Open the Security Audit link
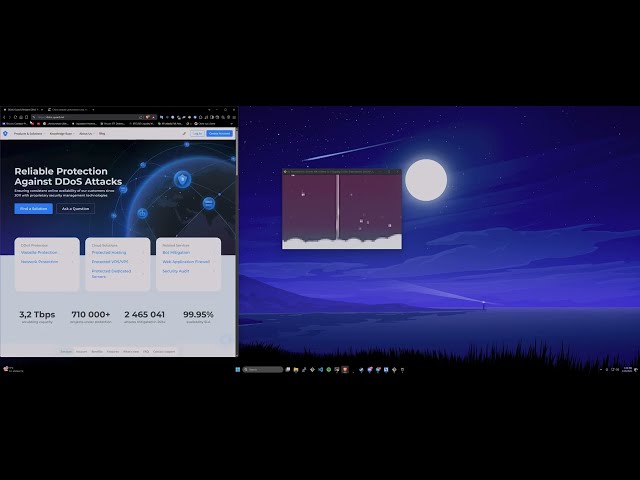 coord(176,271)
